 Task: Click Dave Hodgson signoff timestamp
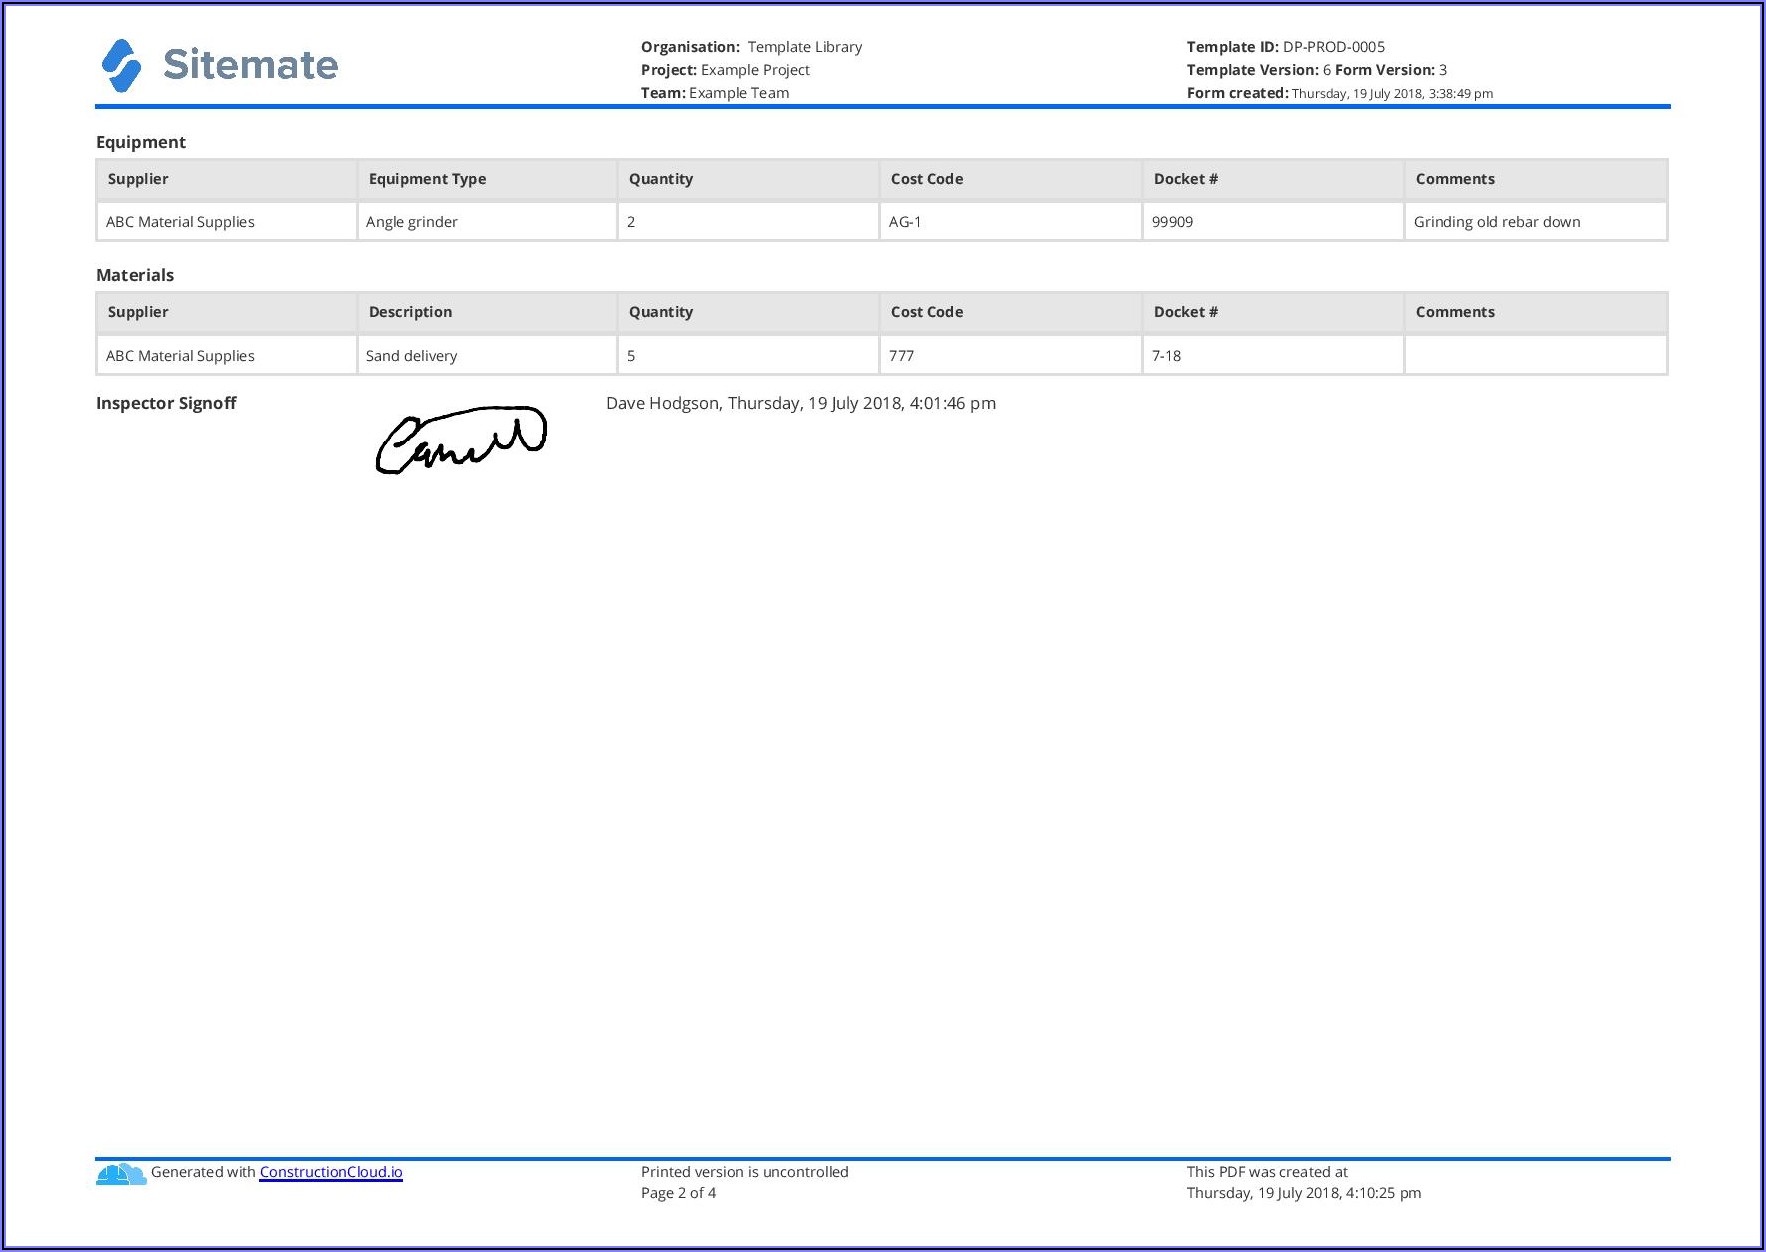[x=800, y=403]
